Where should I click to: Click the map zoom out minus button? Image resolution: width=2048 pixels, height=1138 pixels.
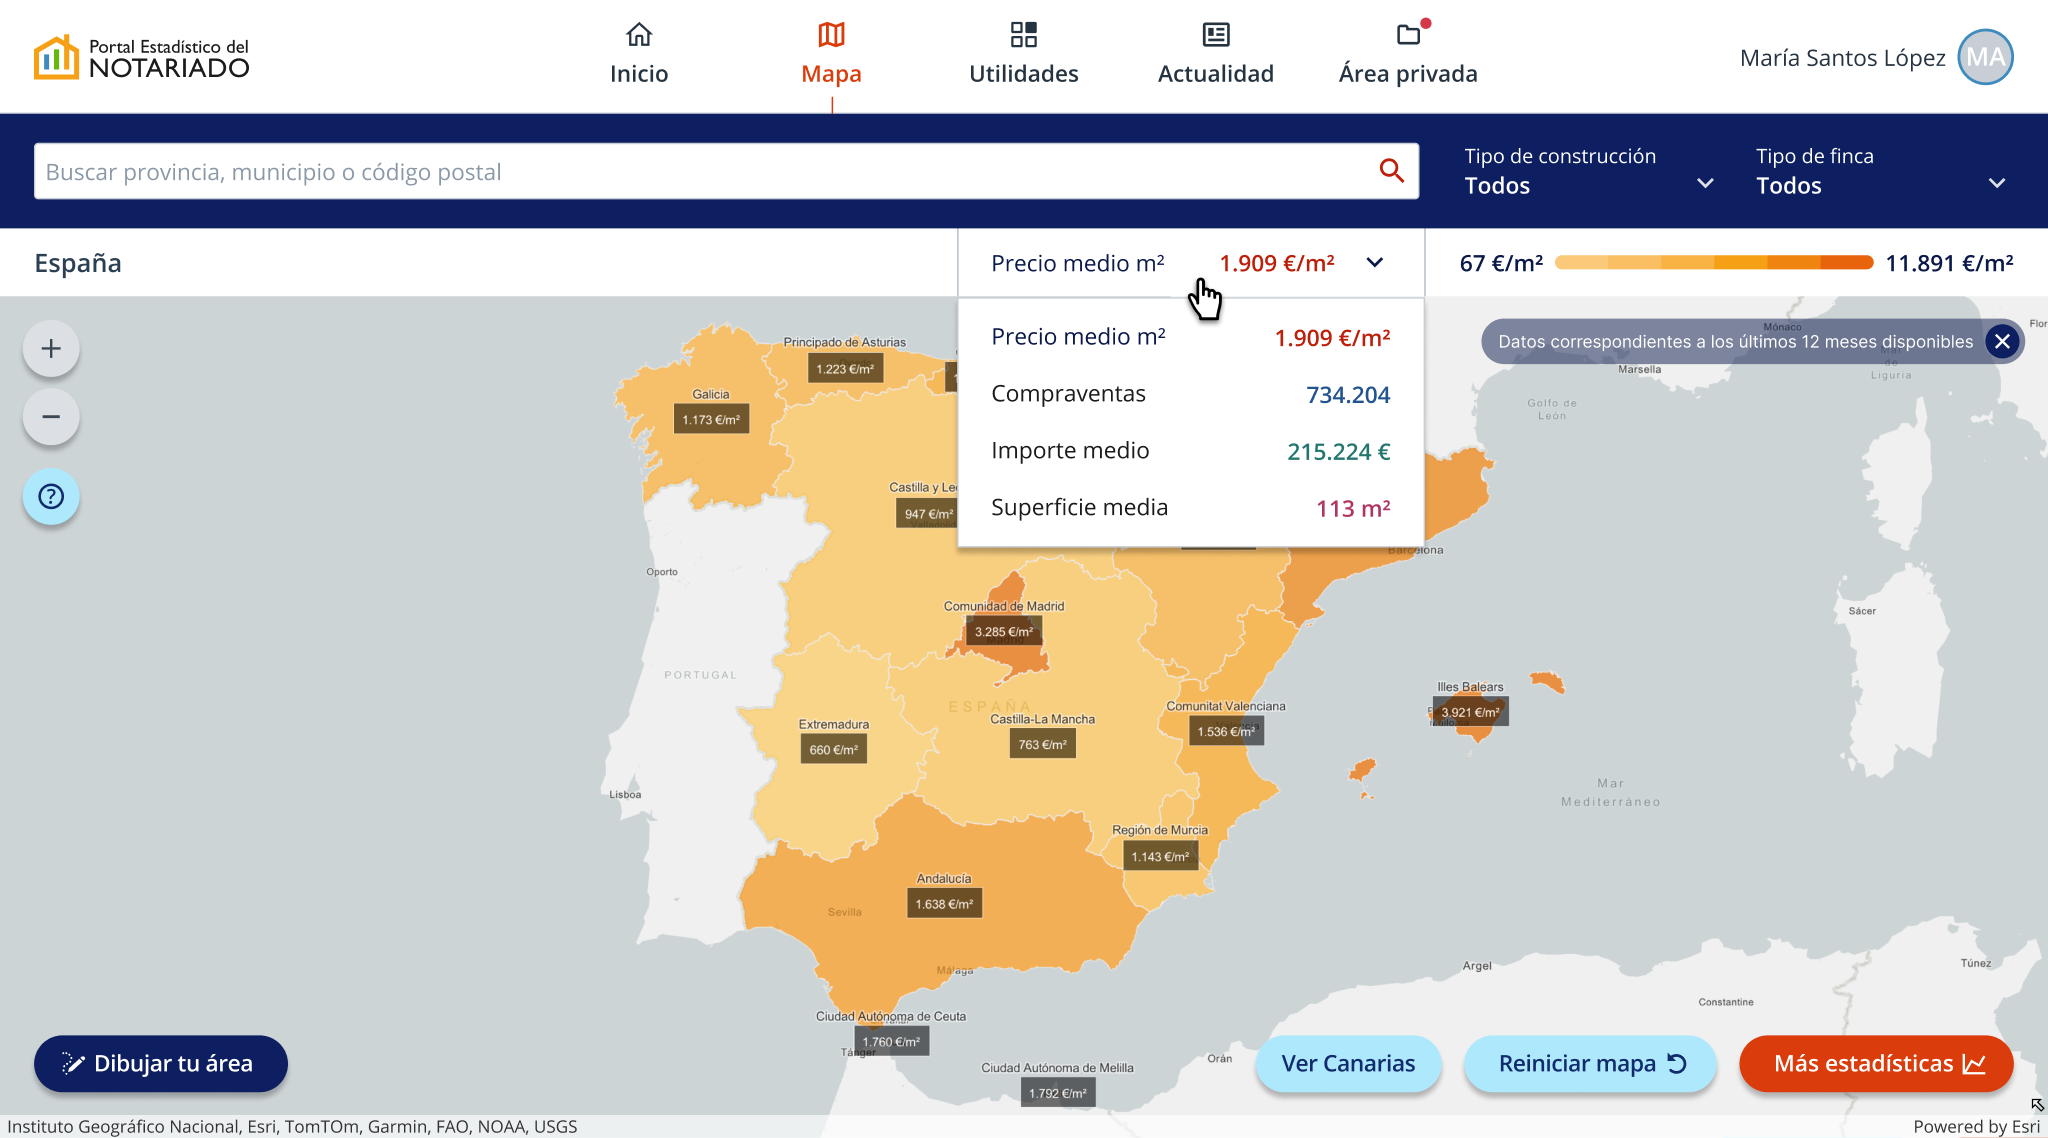[x=51, y=417]
